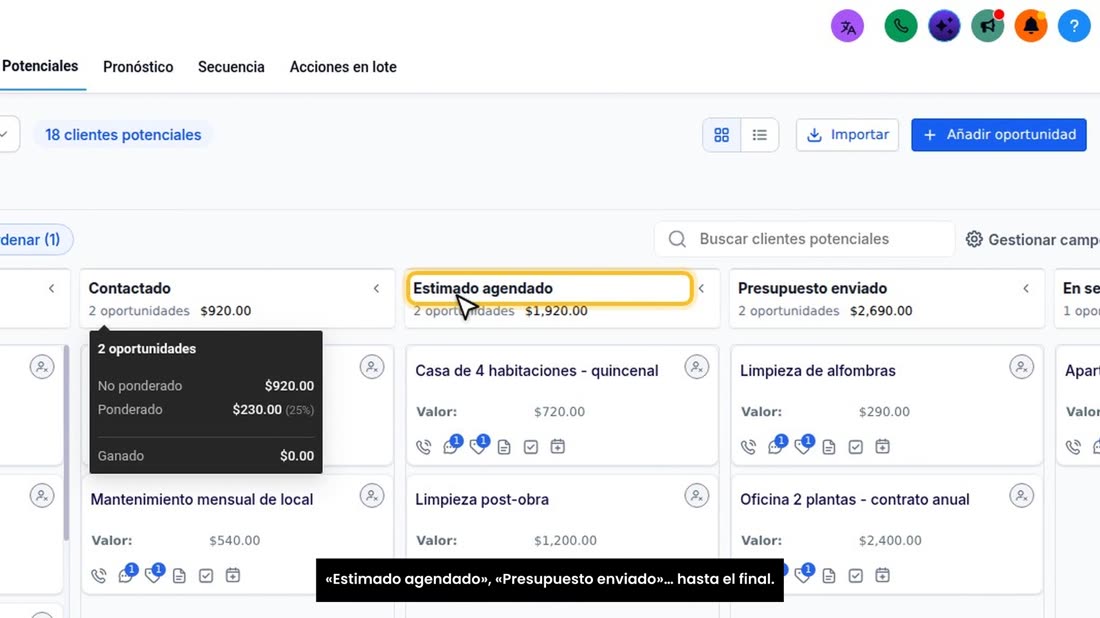
Task: Open the megaphone announcements icon
Action: 988,27
